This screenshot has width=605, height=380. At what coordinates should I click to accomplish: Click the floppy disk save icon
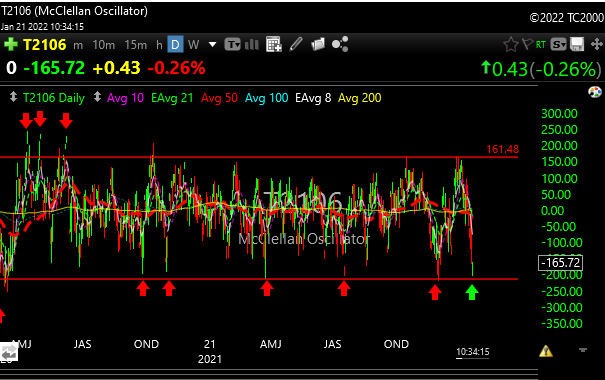[577, 44]
